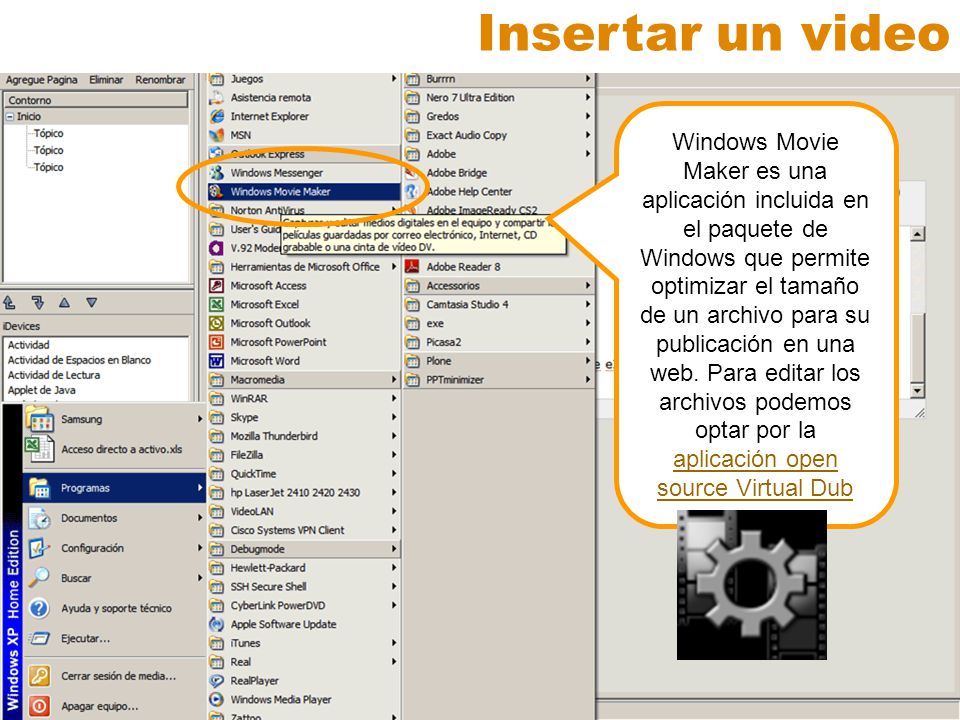The width and height of the screenshot is (960, 720).
Task: Click the Configuración icon in Start menu
Action: pos(39,547)
